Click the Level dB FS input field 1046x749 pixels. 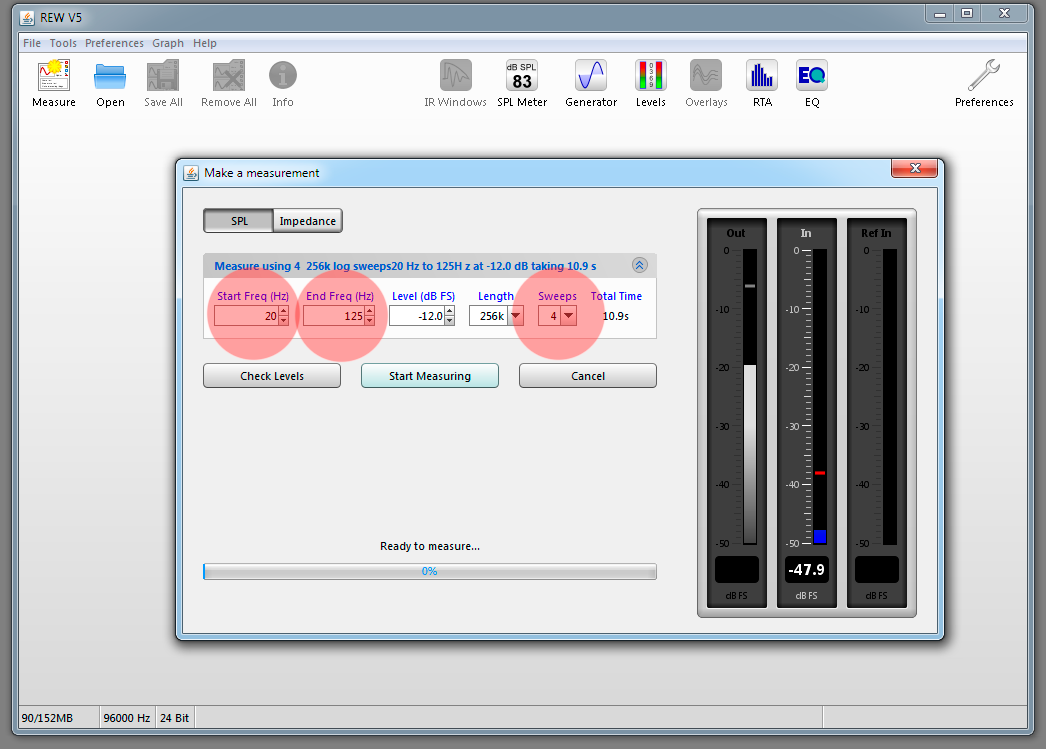(417, 316)
